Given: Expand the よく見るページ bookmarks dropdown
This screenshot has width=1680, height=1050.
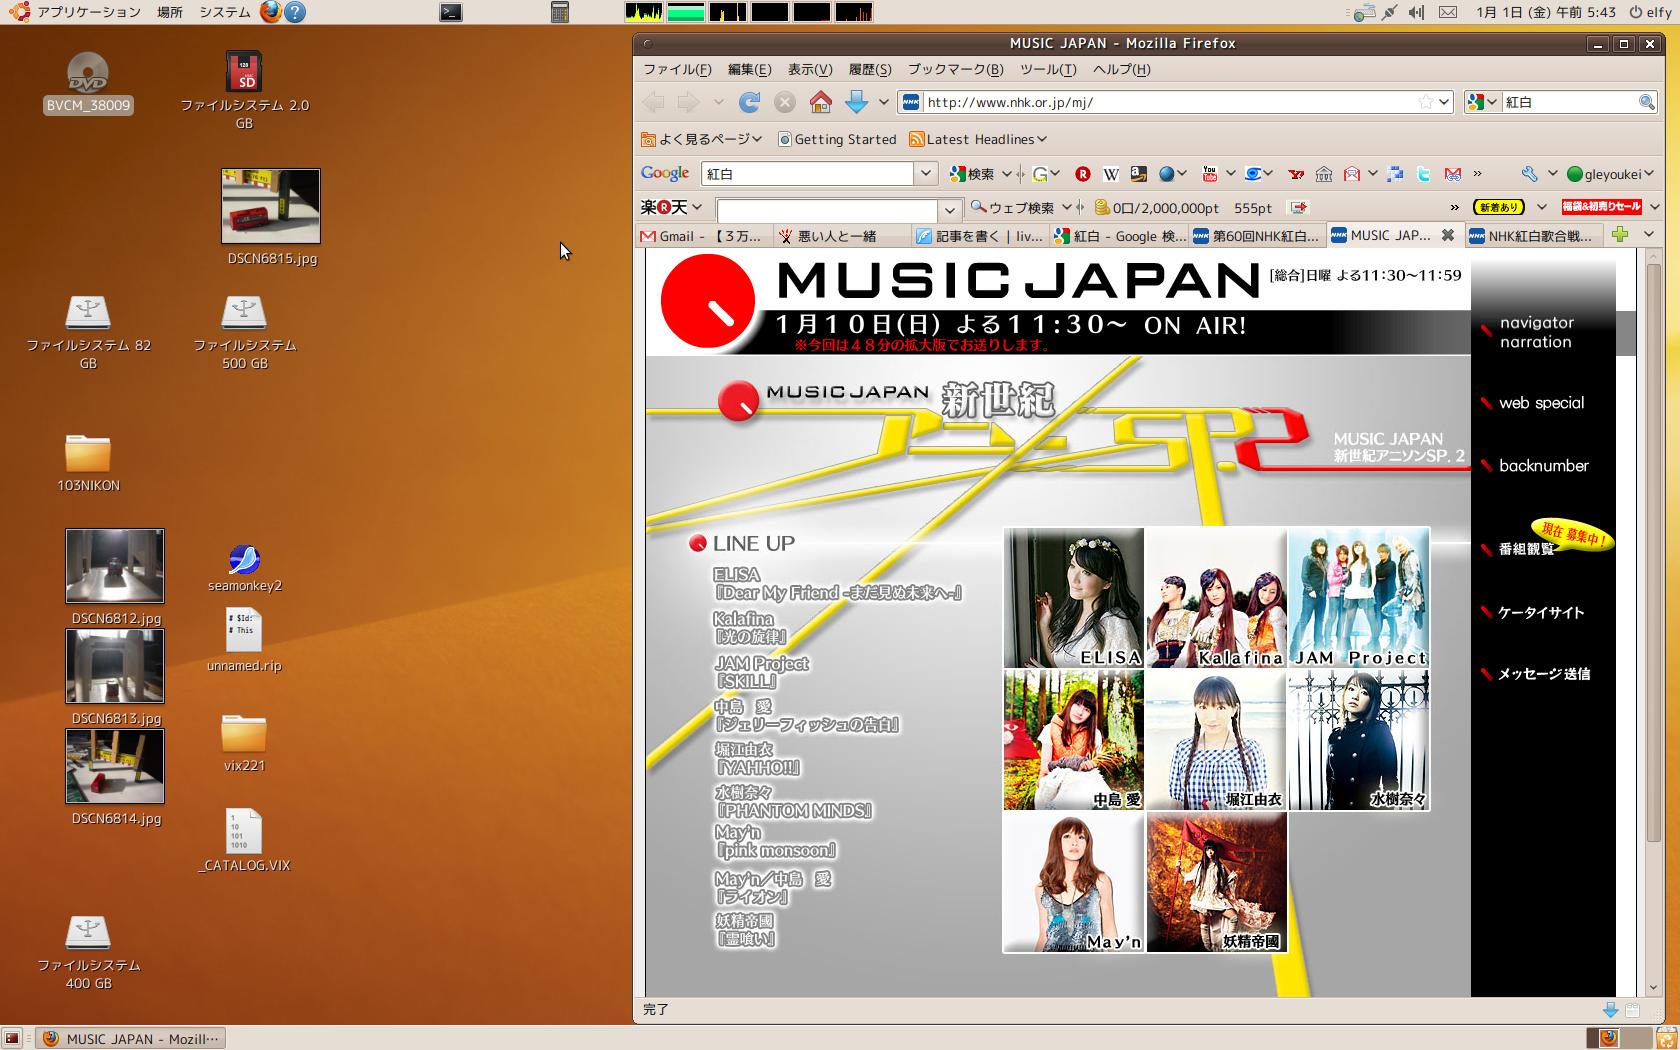Looking at the screenshot, I should click(x=701, y=139).
